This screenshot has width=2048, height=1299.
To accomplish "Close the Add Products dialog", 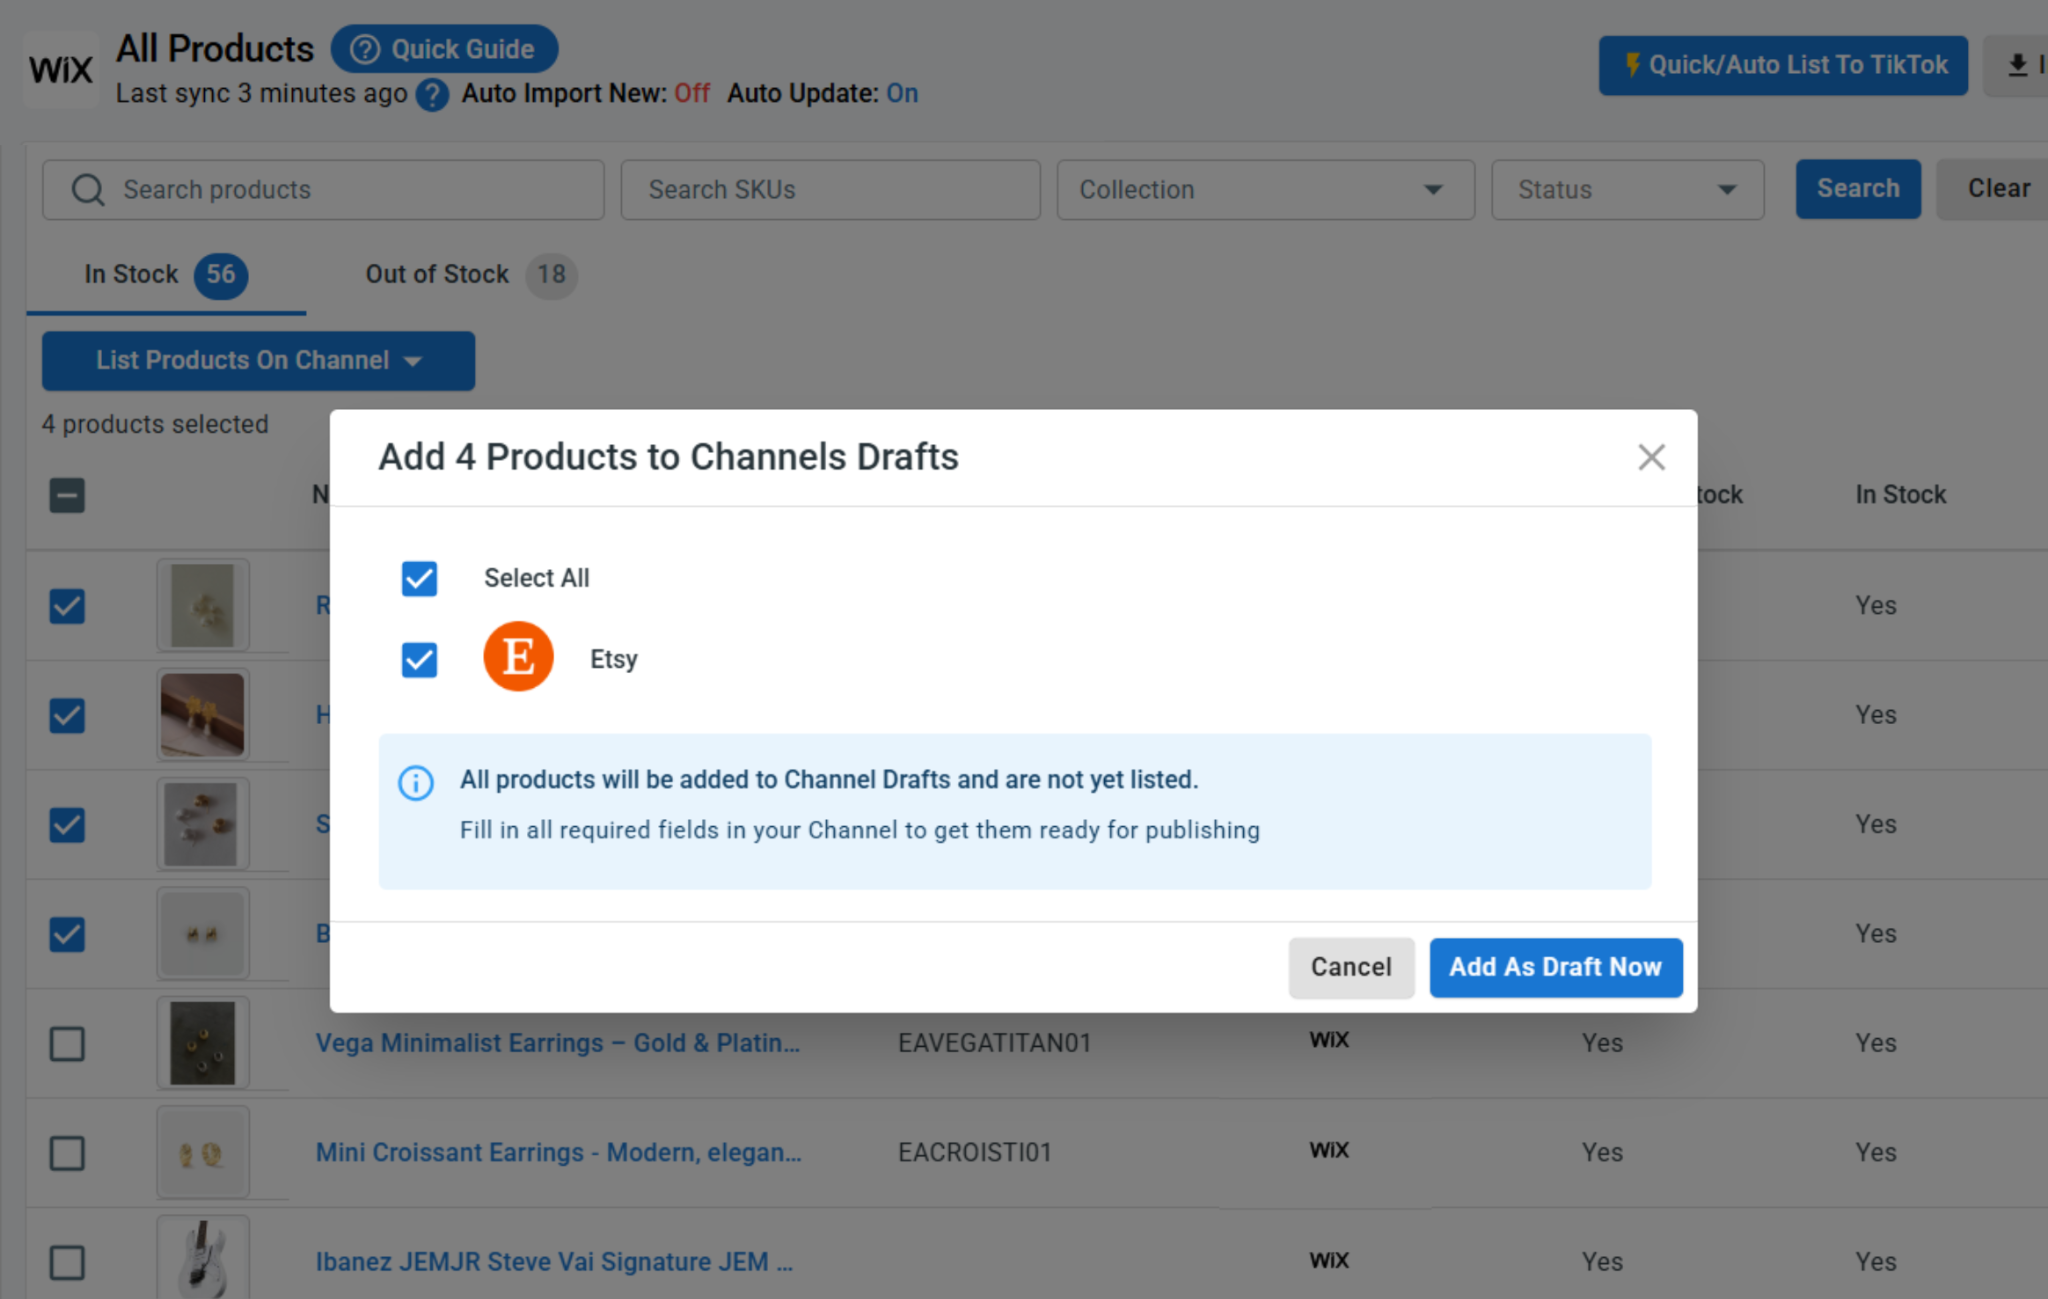I will tap(1651, 457).
